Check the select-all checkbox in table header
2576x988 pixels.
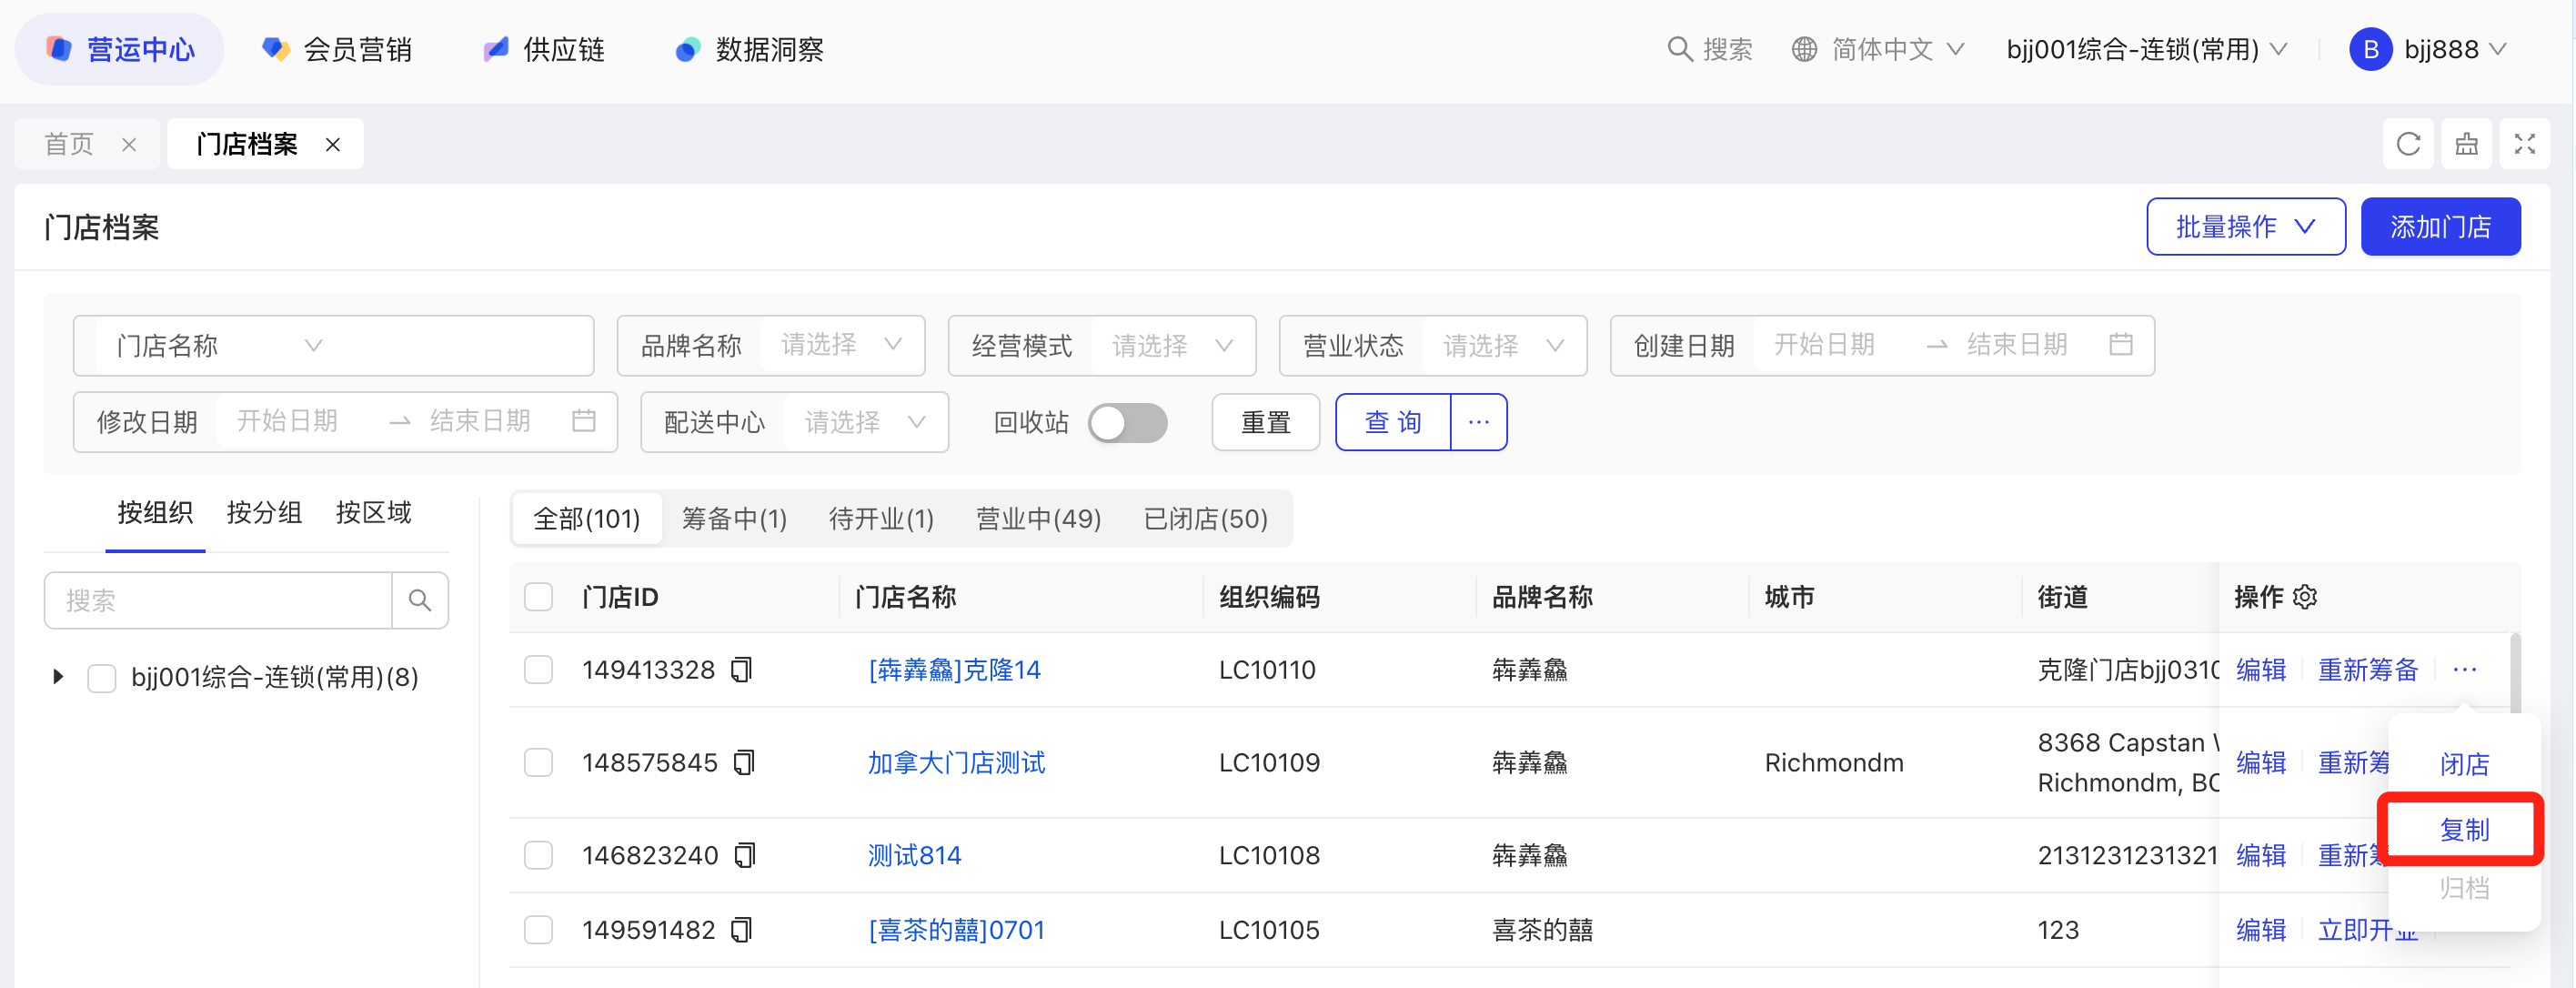pyautogui.click(x=539, y=597)
